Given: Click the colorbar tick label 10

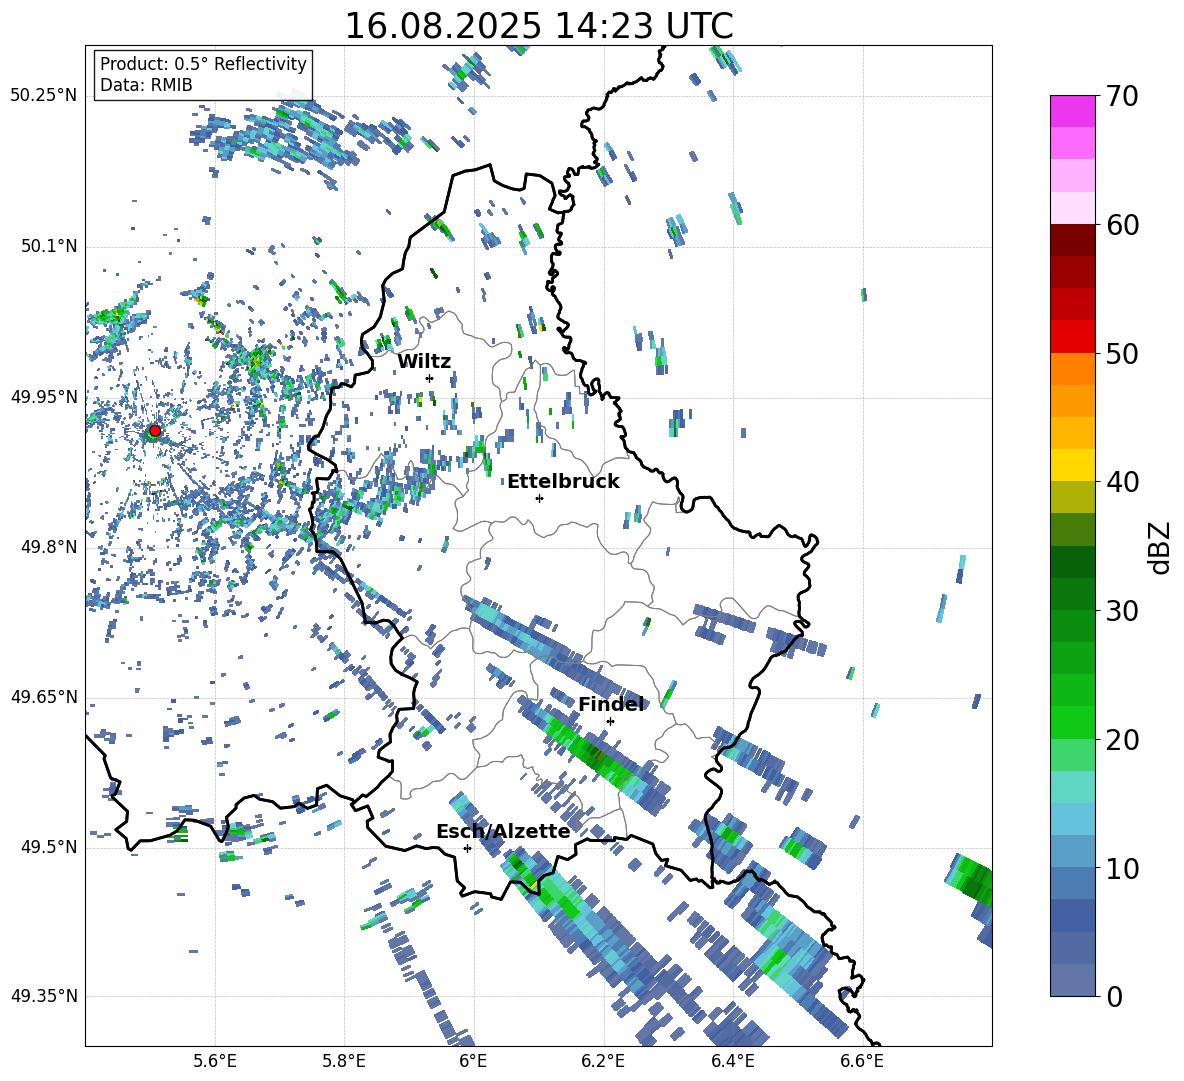Looking at the screenshot, I should (x=1122, y=868).
